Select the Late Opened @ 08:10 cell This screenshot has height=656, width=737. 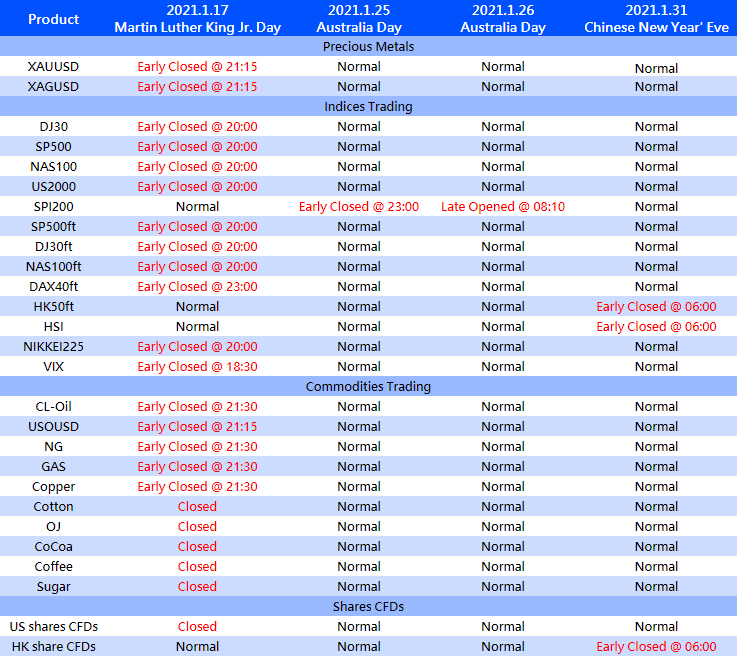pyautogui.click(x=503, y=207)
